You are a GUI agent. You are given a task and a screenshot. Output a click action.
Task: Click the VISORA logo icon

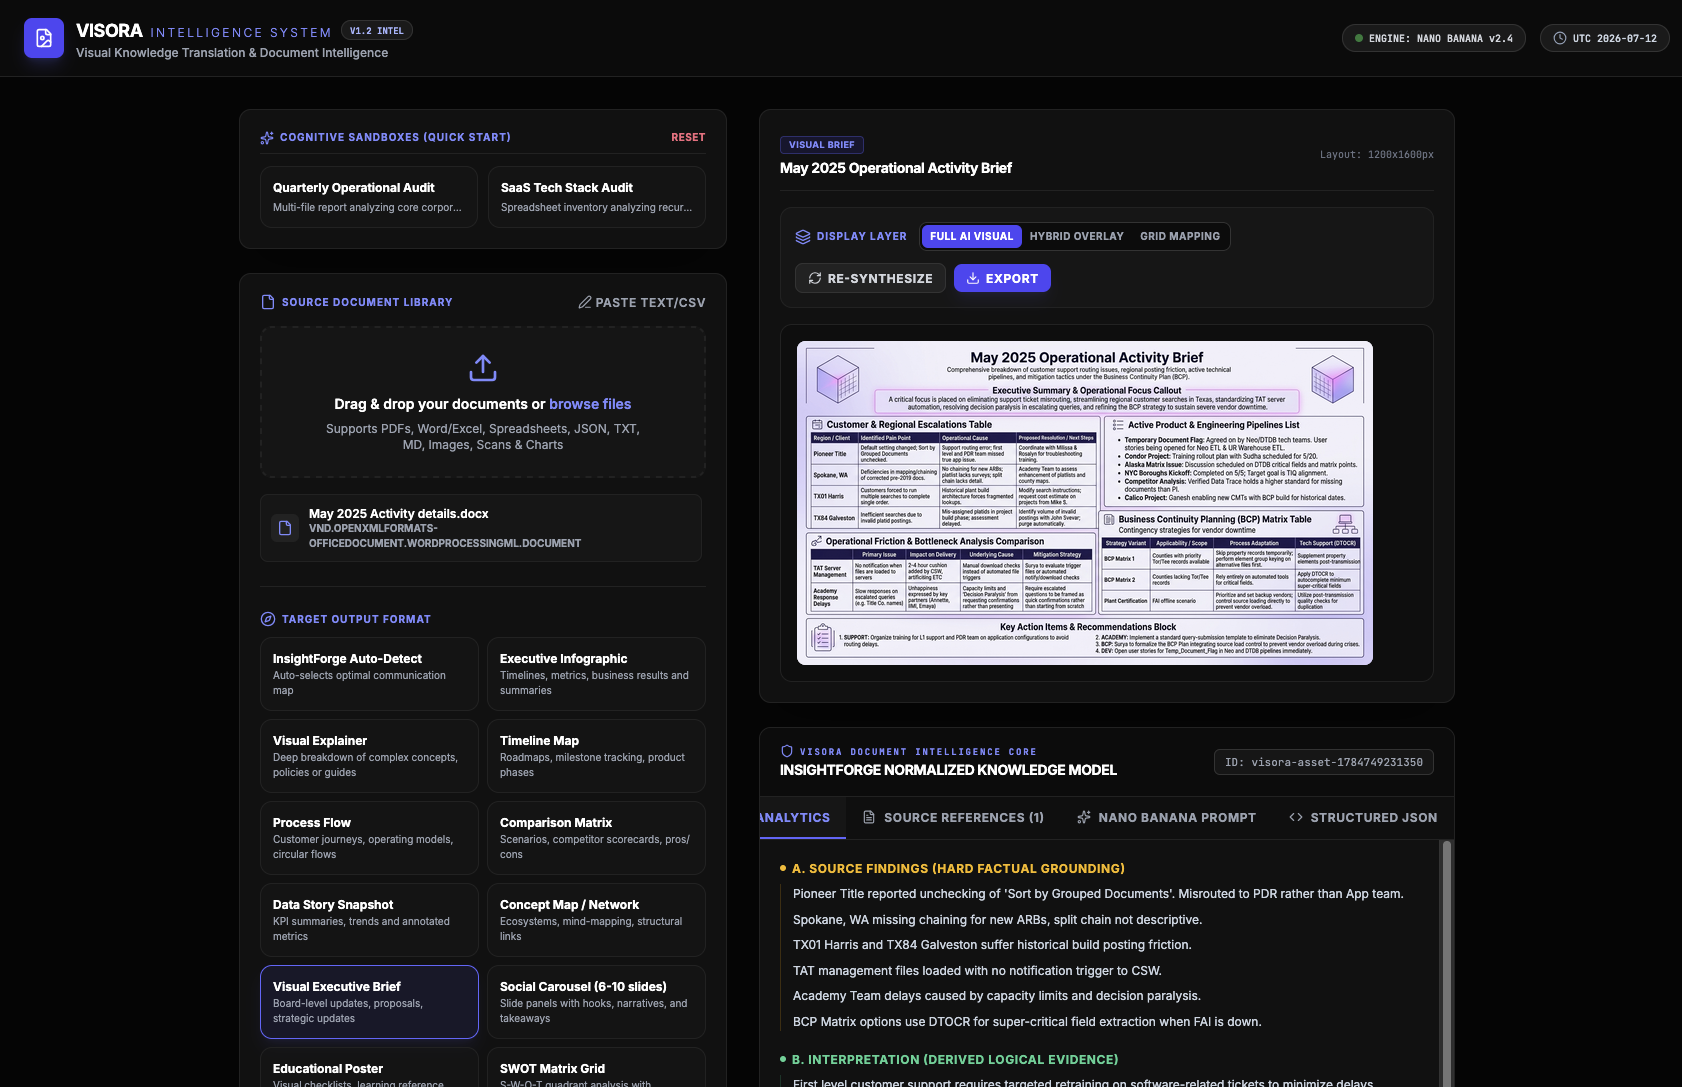click(44, 38)
